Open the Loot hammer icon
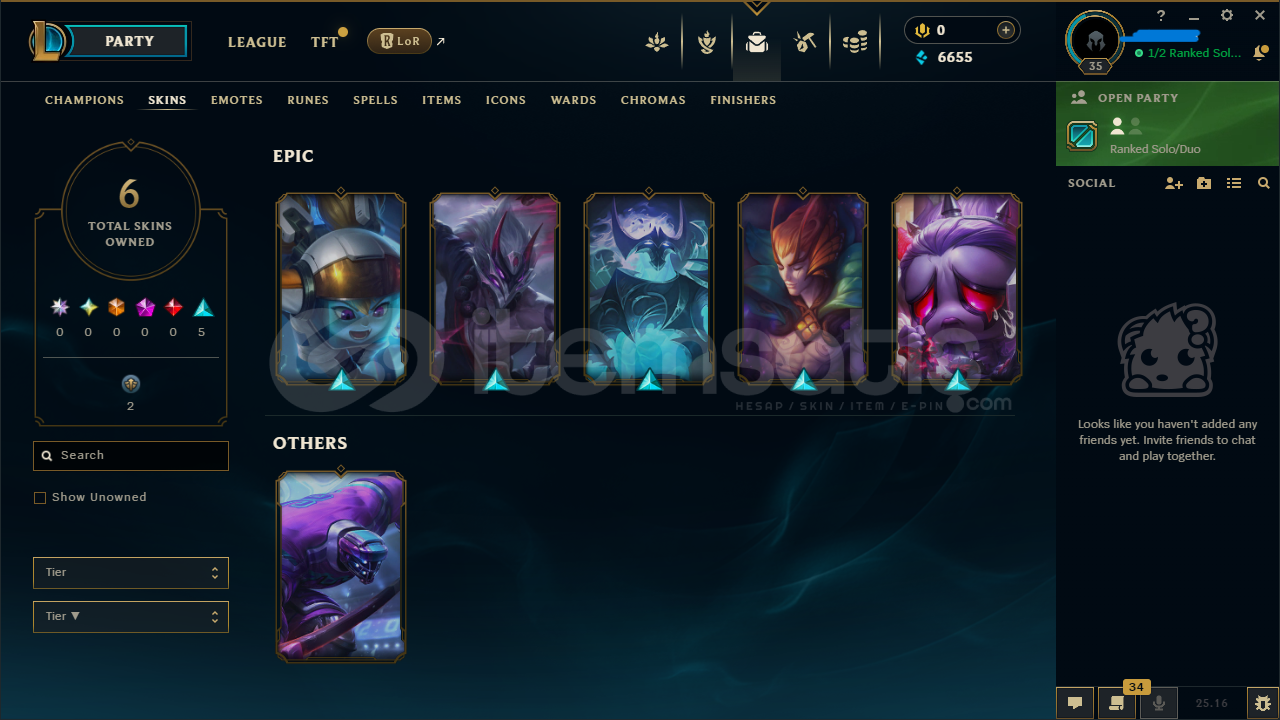Image resolution: width=1280 pixels, height=720 pixels. click(805, 42)
